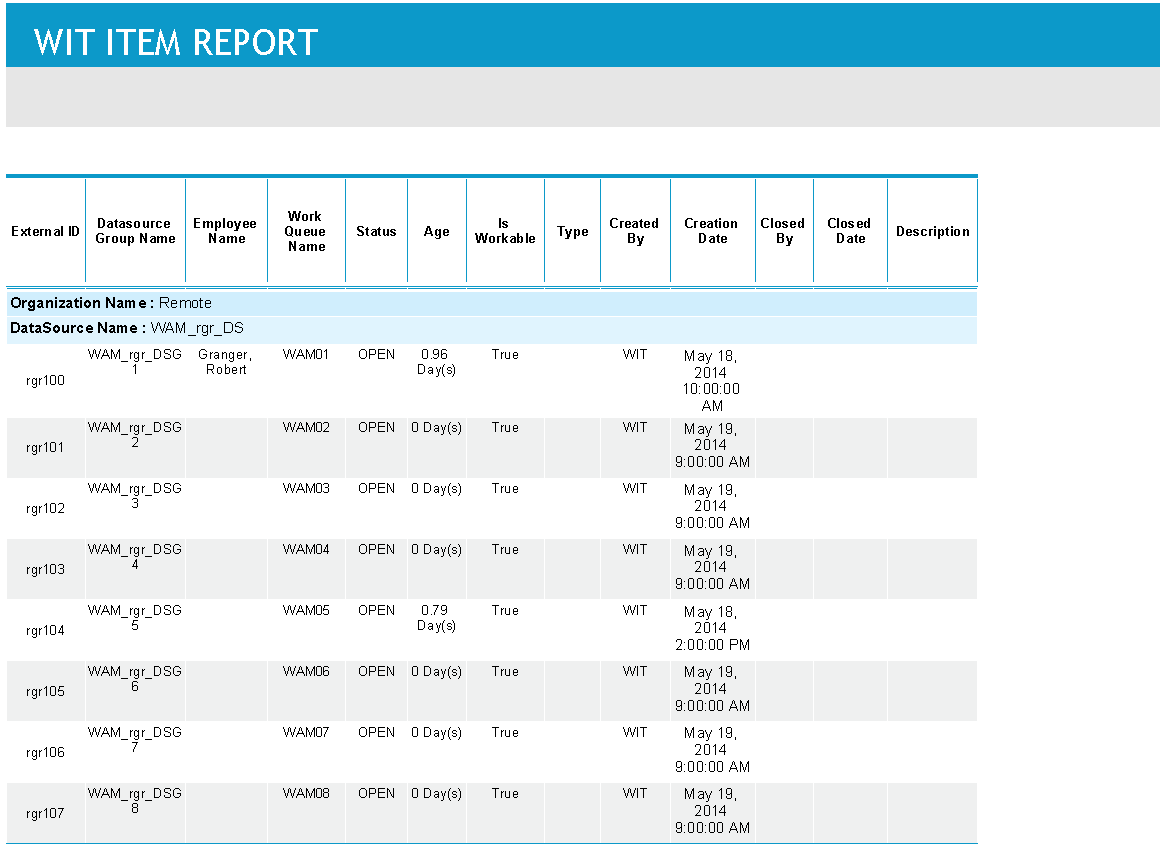The height and width of the screenshot is (848, 1160).
Task: Click work queue WAM05 cell
Action: 306,611
